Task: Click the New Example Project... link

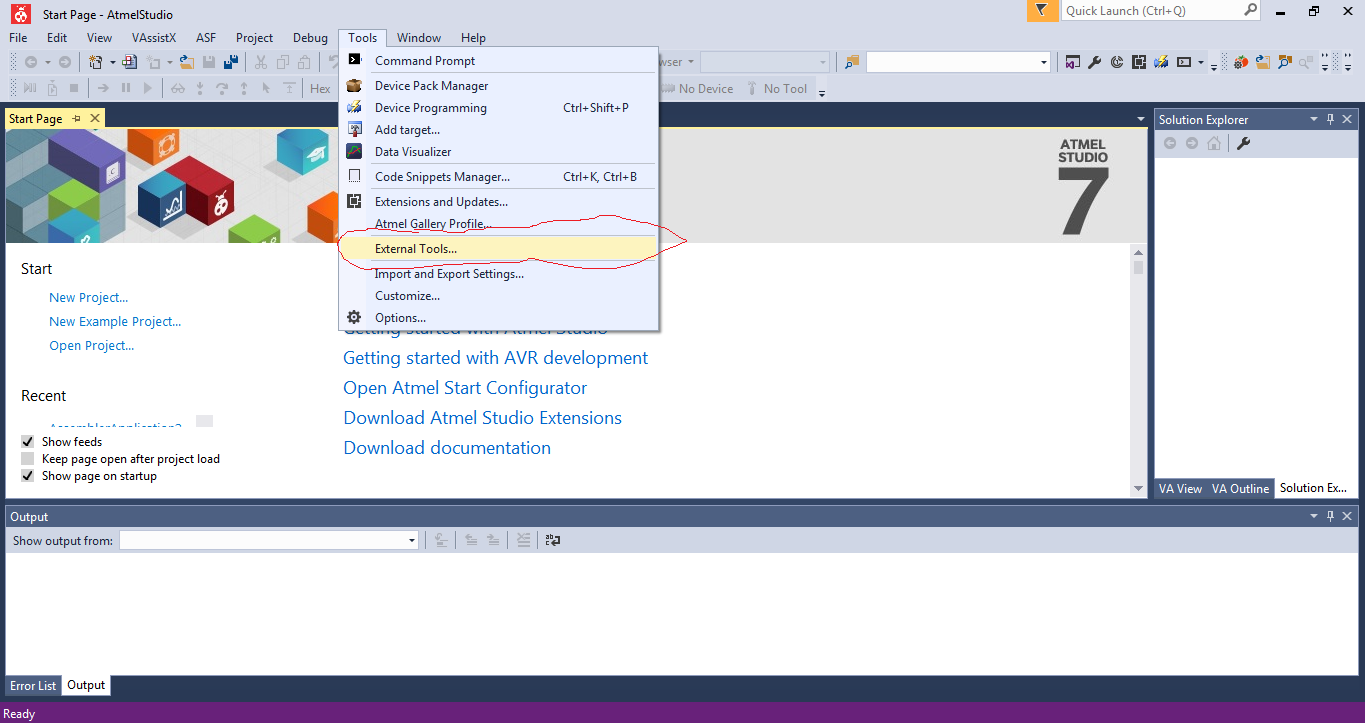Action: (115, 321)
